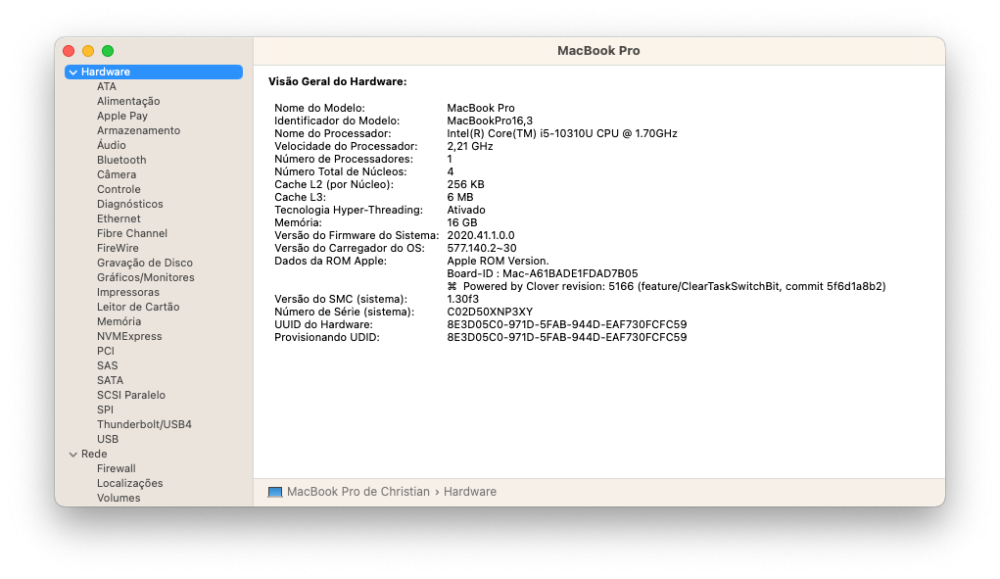Click the processor name Intel Core i5-10310U
1000x579 pixels.
[x=562, y=133]
